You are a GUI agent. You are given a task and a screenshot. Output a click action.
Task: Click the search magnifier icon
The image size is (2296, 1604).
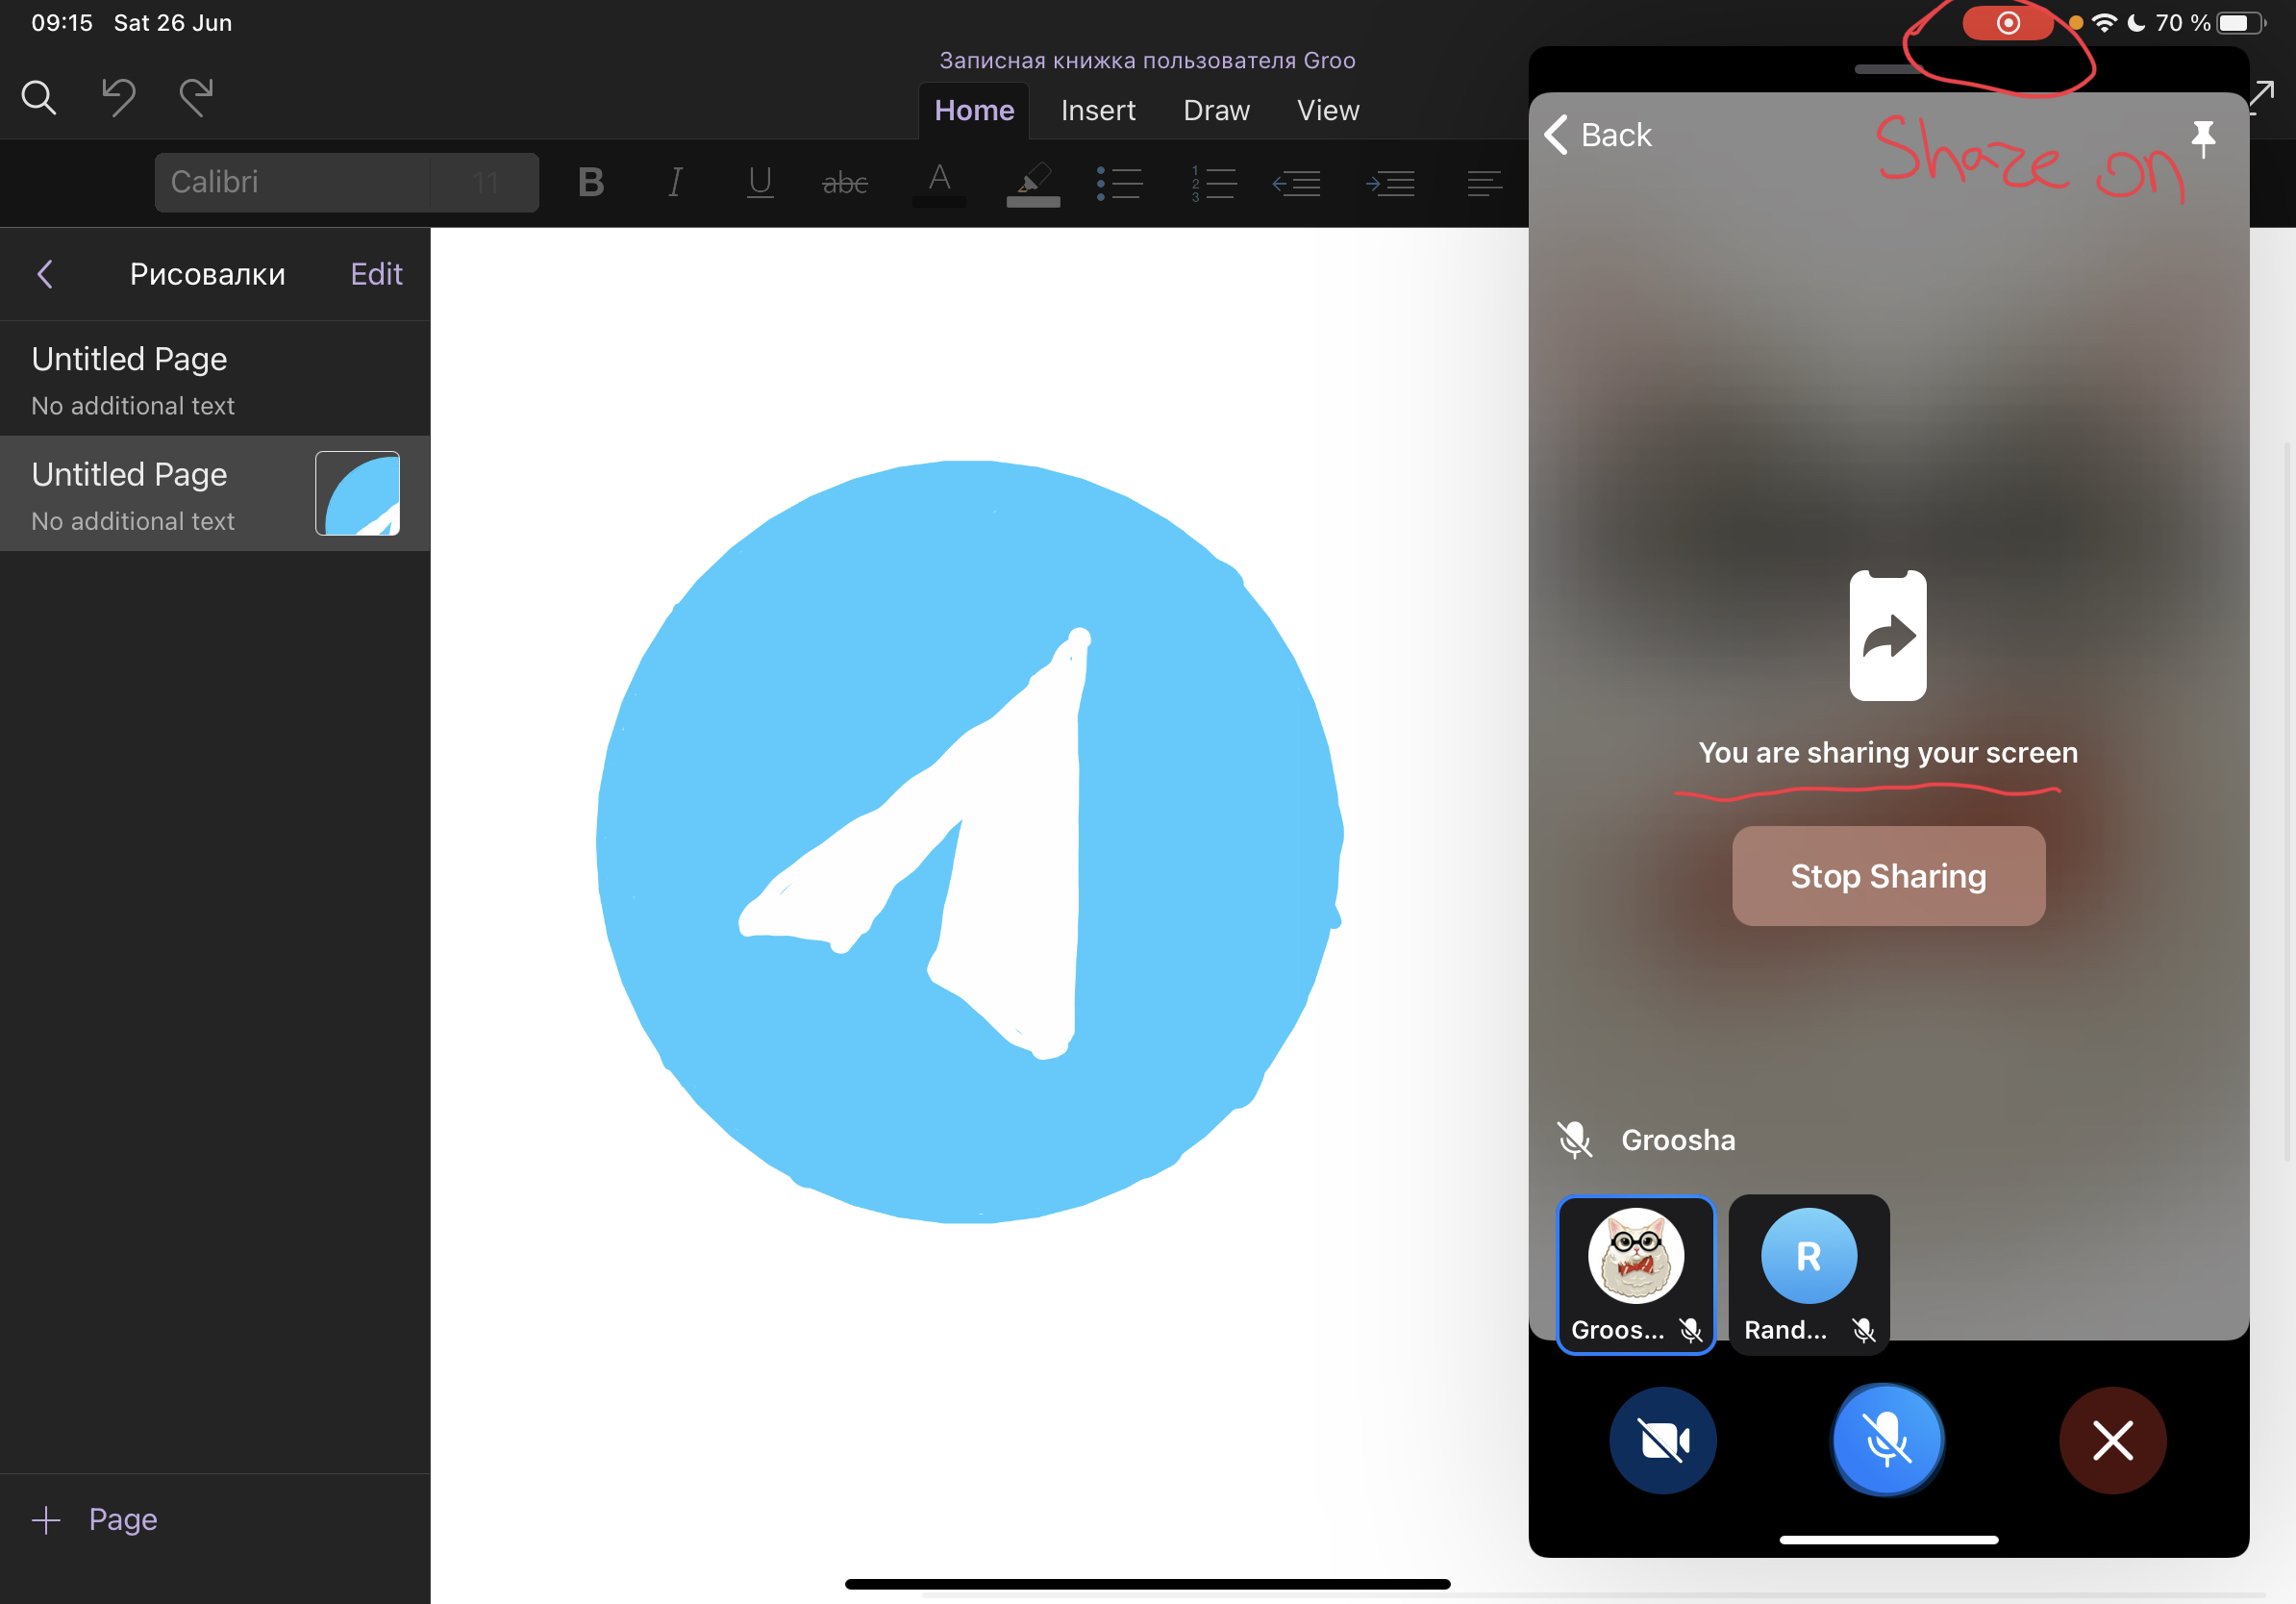pos(39,97)
